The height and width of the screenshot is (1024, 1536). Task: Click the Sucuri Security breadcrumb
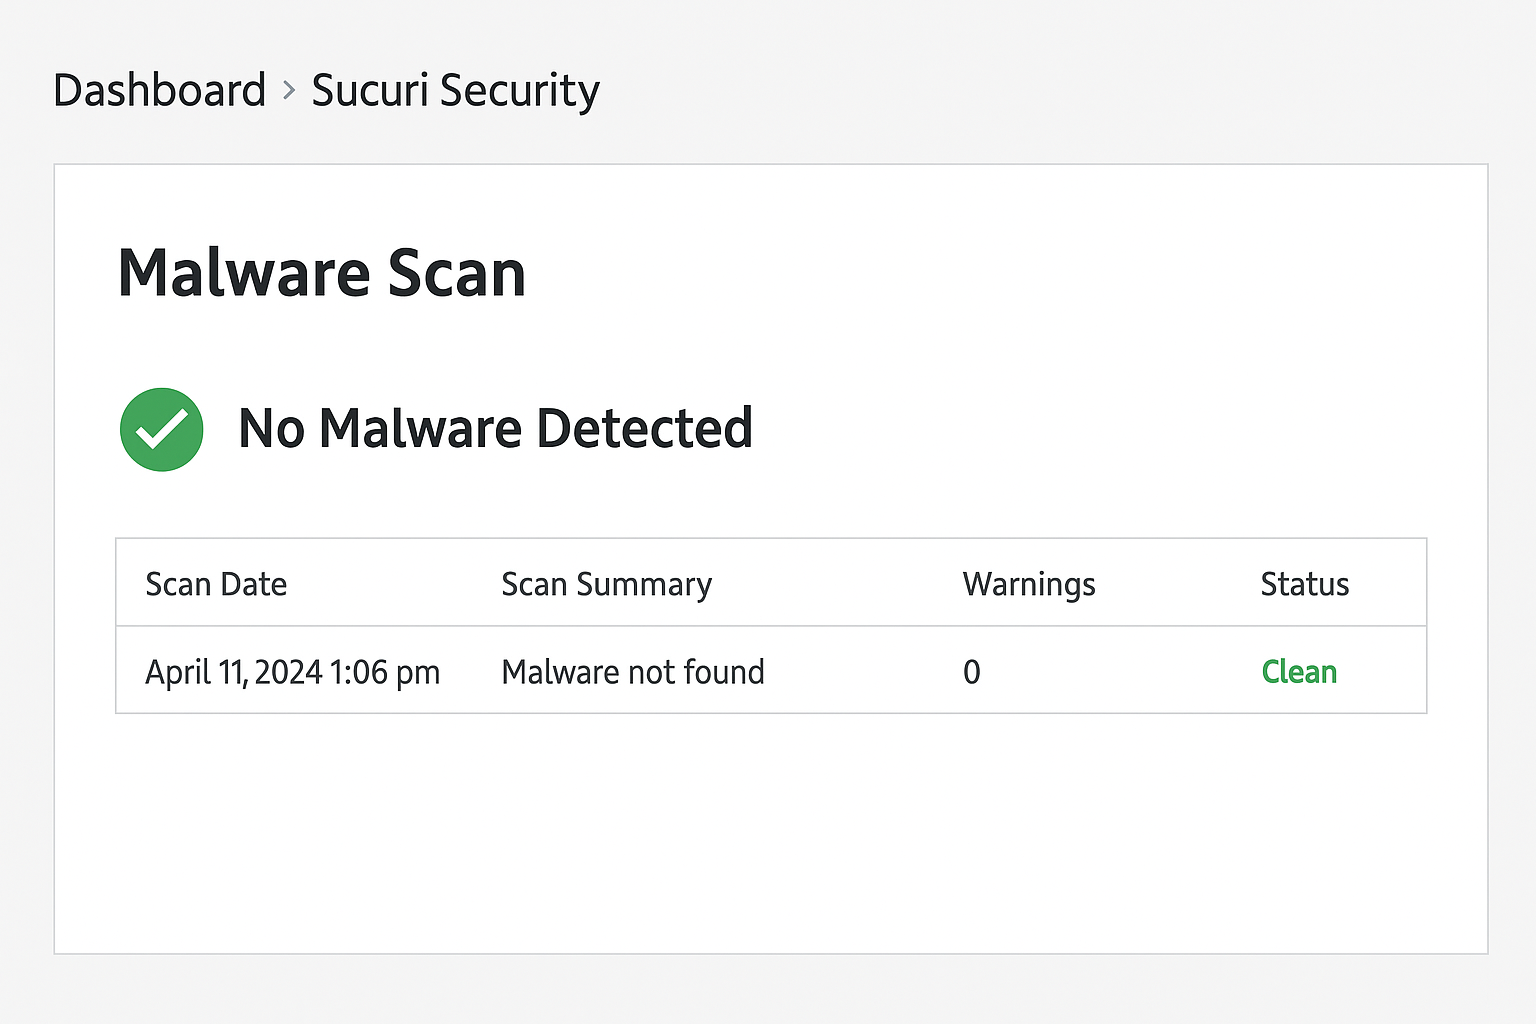[455, 92]
